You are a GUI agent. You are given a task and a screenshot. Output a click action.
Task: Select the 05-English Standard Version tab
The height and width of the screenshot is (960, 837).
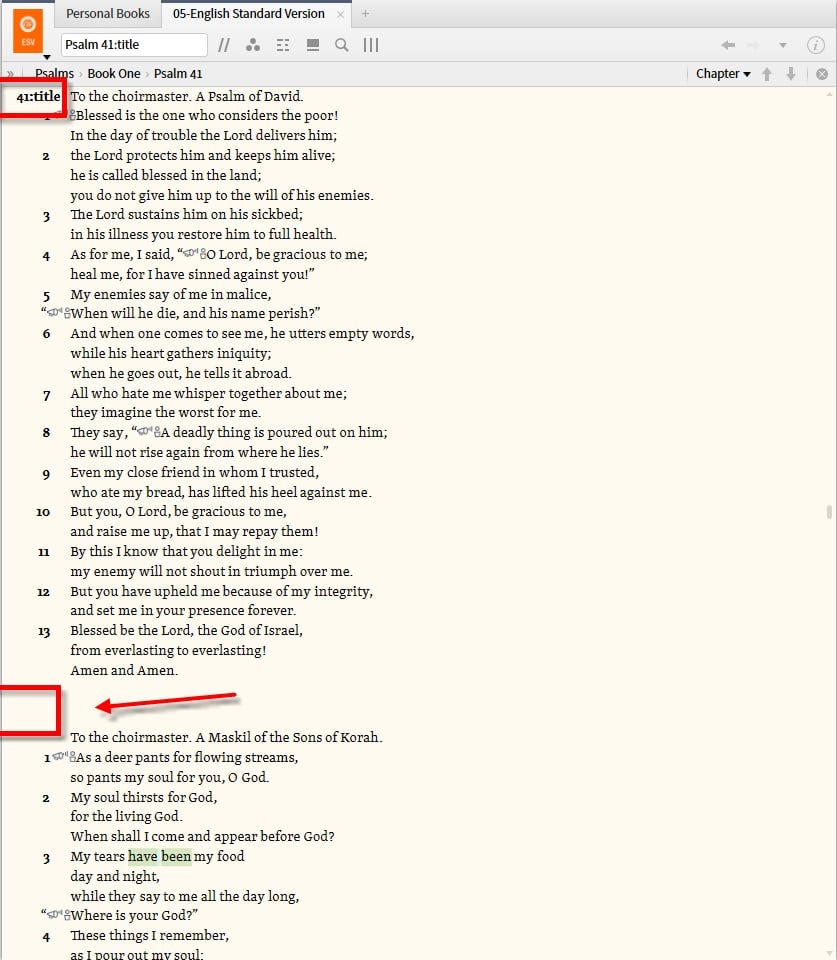[x=249, y=13]
